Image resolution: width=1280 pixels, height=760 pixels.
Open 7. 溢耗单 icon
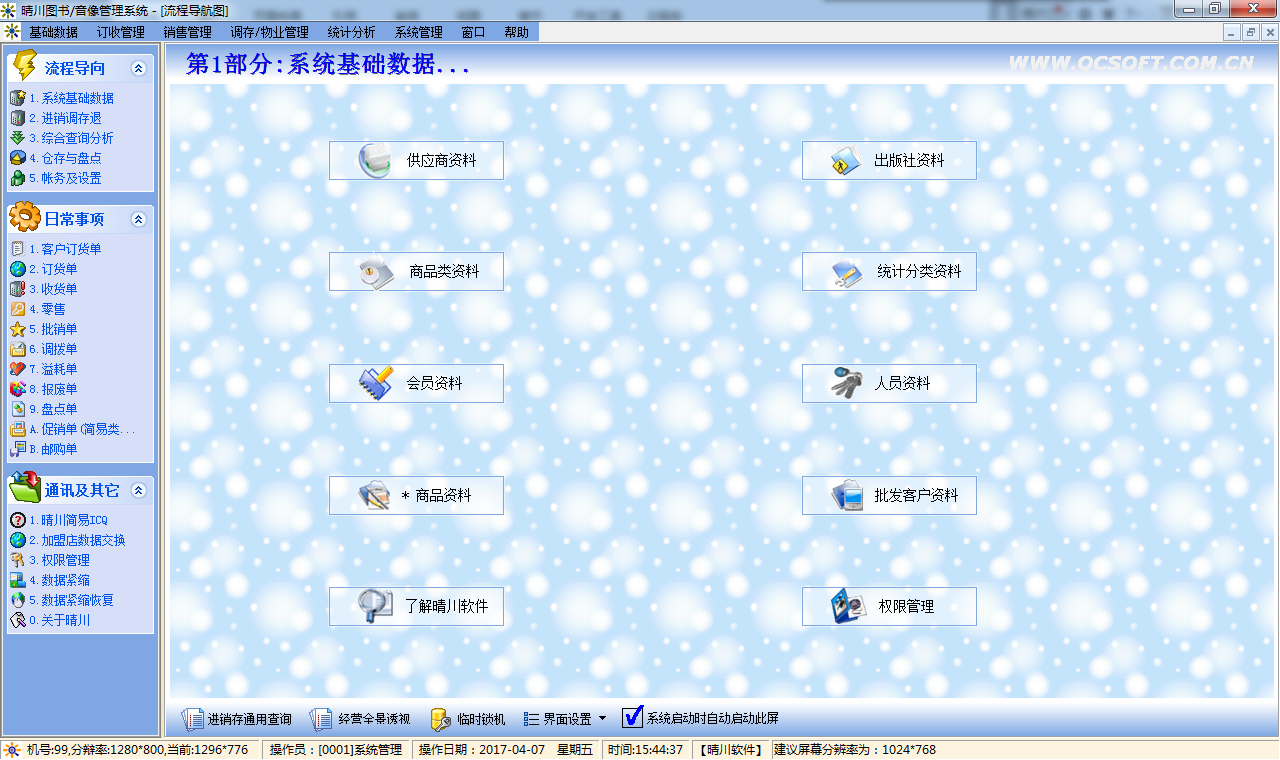click(17, 369)
